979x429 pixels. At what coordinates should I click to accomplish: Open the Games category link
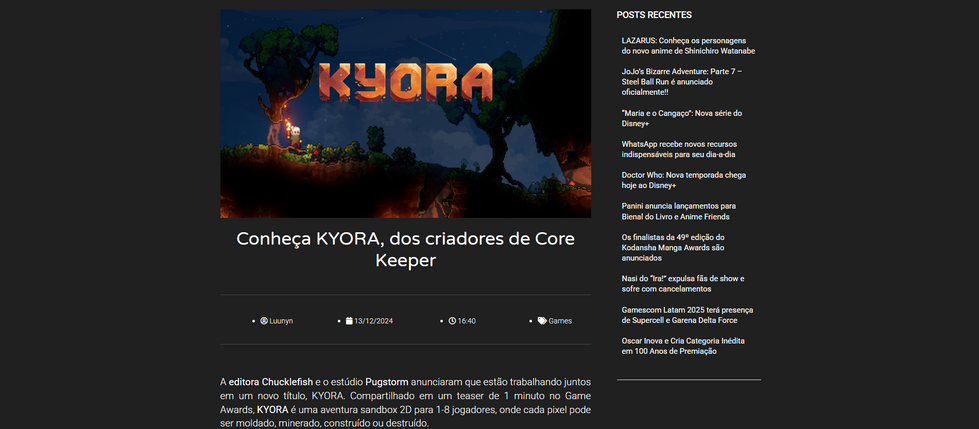[x=560, y=321]
